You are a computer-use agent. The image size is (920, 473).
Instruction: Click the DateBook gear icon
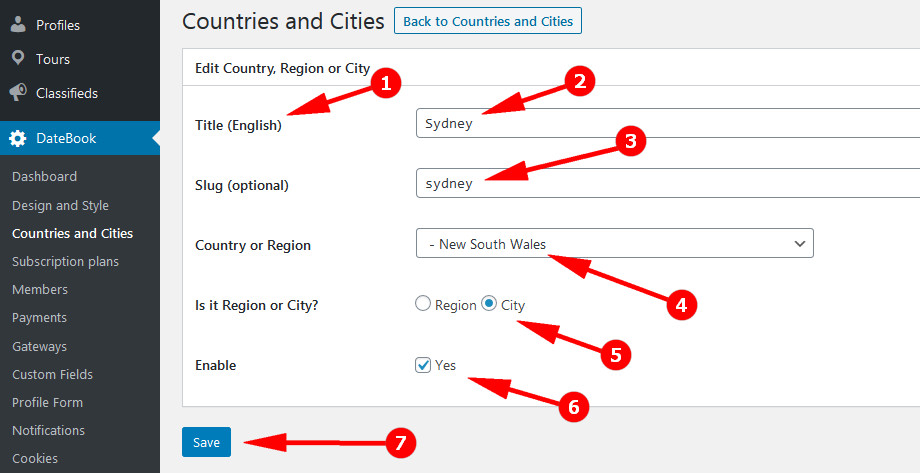pos(18,138)
